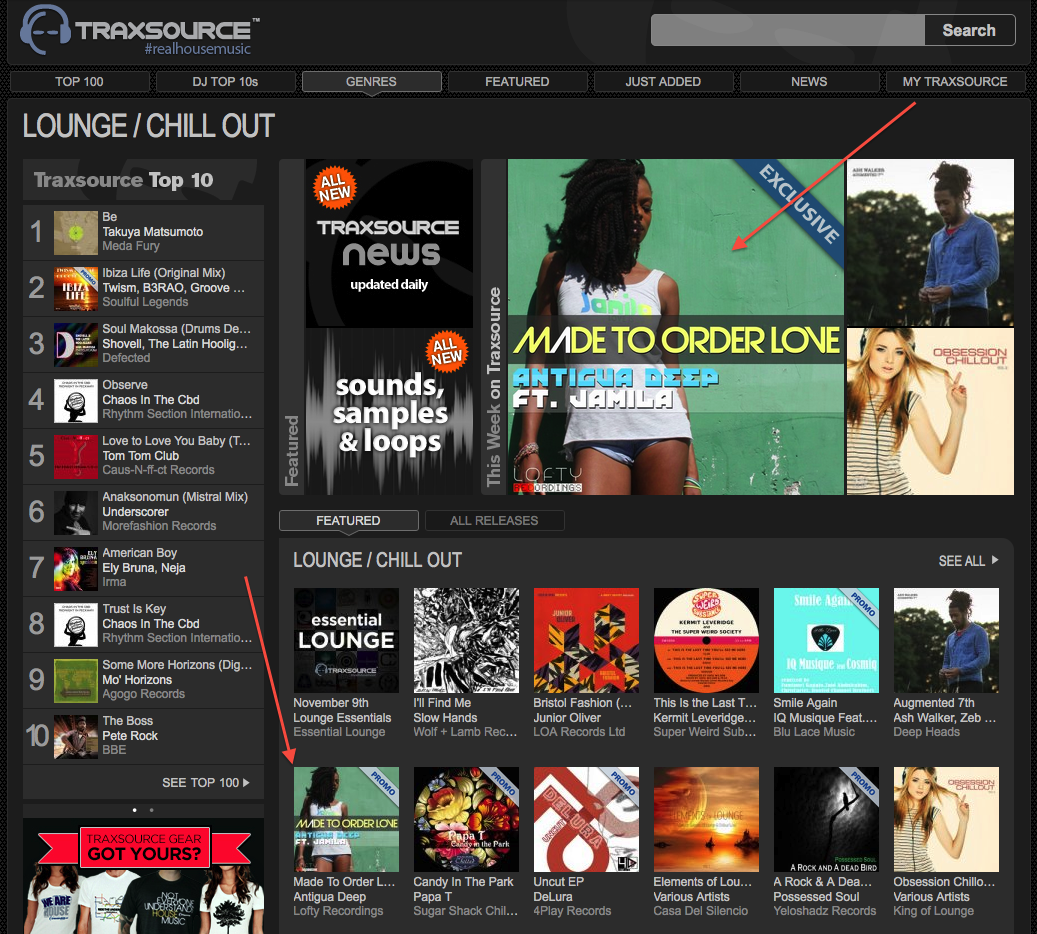Open Obsession Chillout featured banner image
Image resolution: width=1037 pixels, height=934 pixels.
[930, 411]
